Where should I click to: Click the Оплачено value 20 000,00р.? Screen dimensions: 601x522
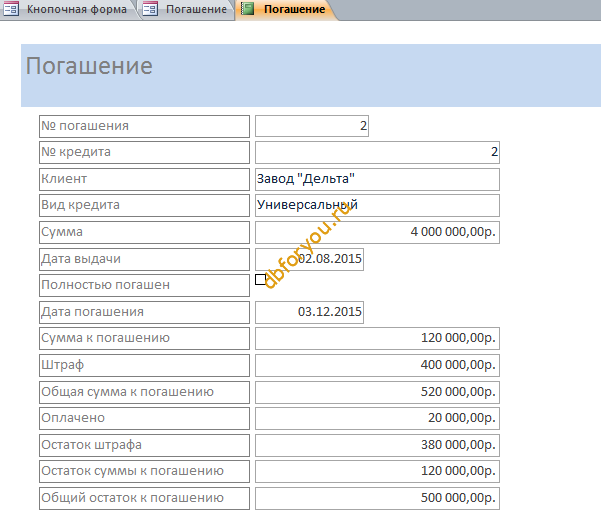(x=377, y=418)
